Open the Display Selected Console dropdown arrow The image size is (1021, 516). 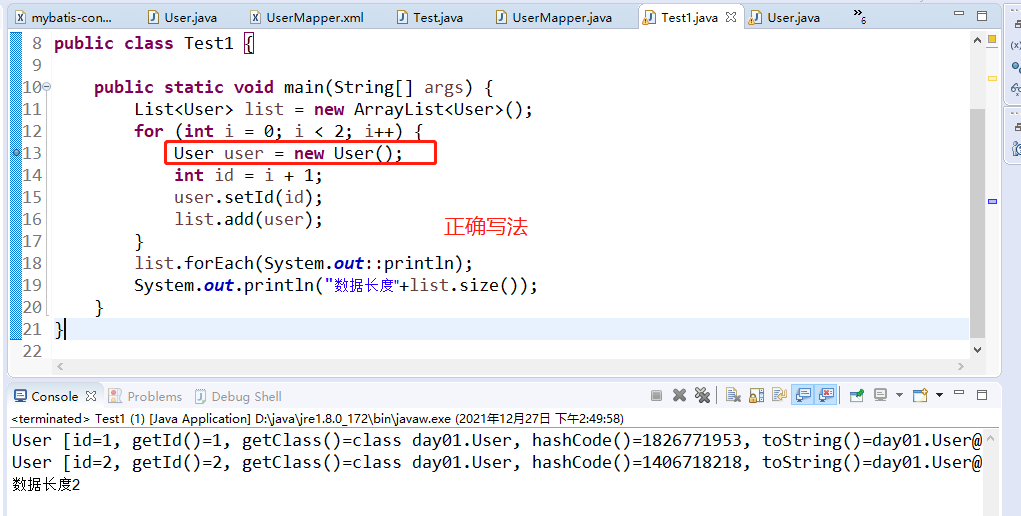(x=899, y=395)
